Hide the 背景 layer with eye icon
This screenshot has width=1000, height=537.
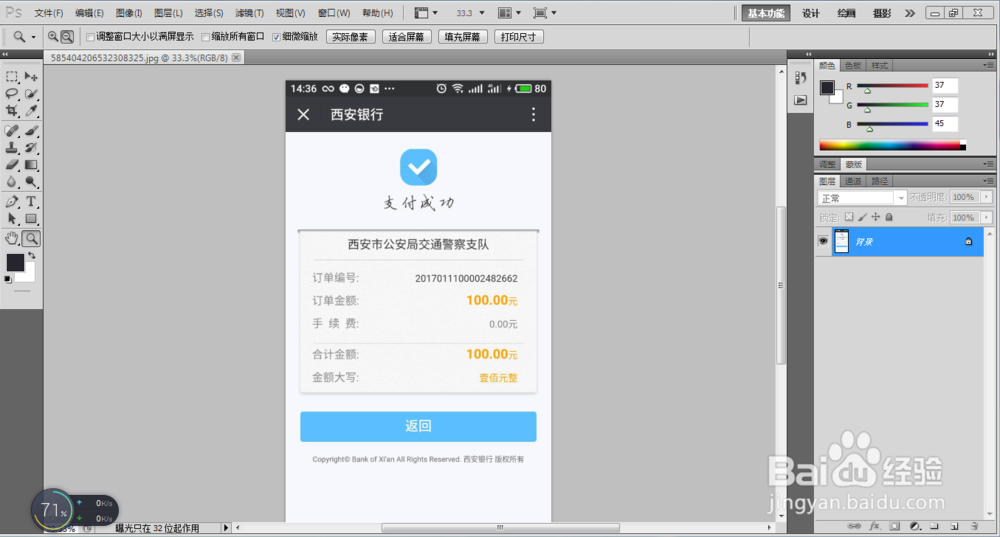coord(823,241)
